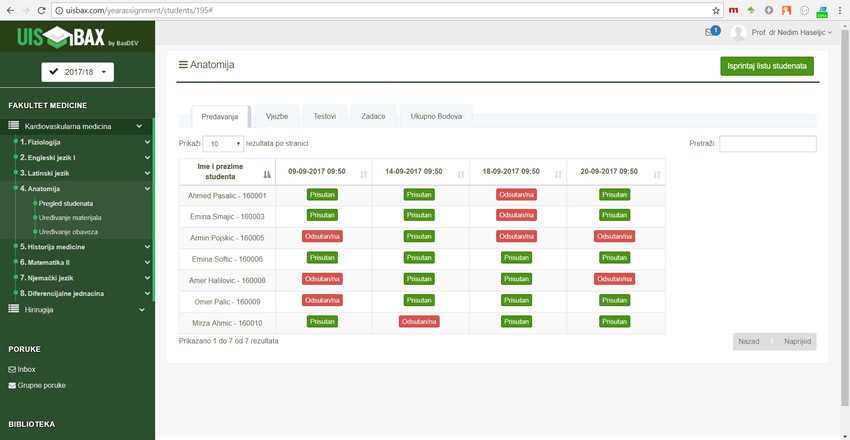Click the Nazad pagination button
This screenshot has width=850, height=440.
tap(749, 341)
